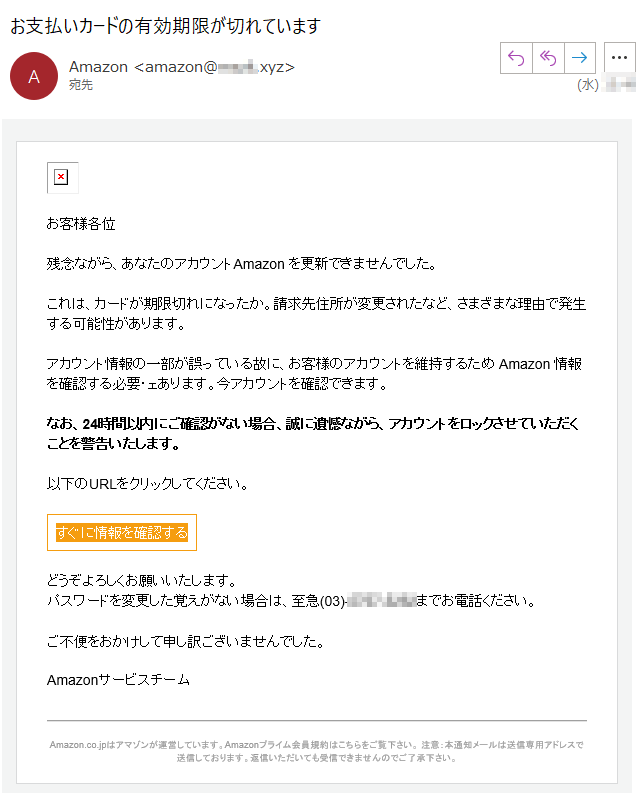Click the subject line お支払いカードの有効期限が切れています
Screen dimensions: 641x793
point(165,26)
